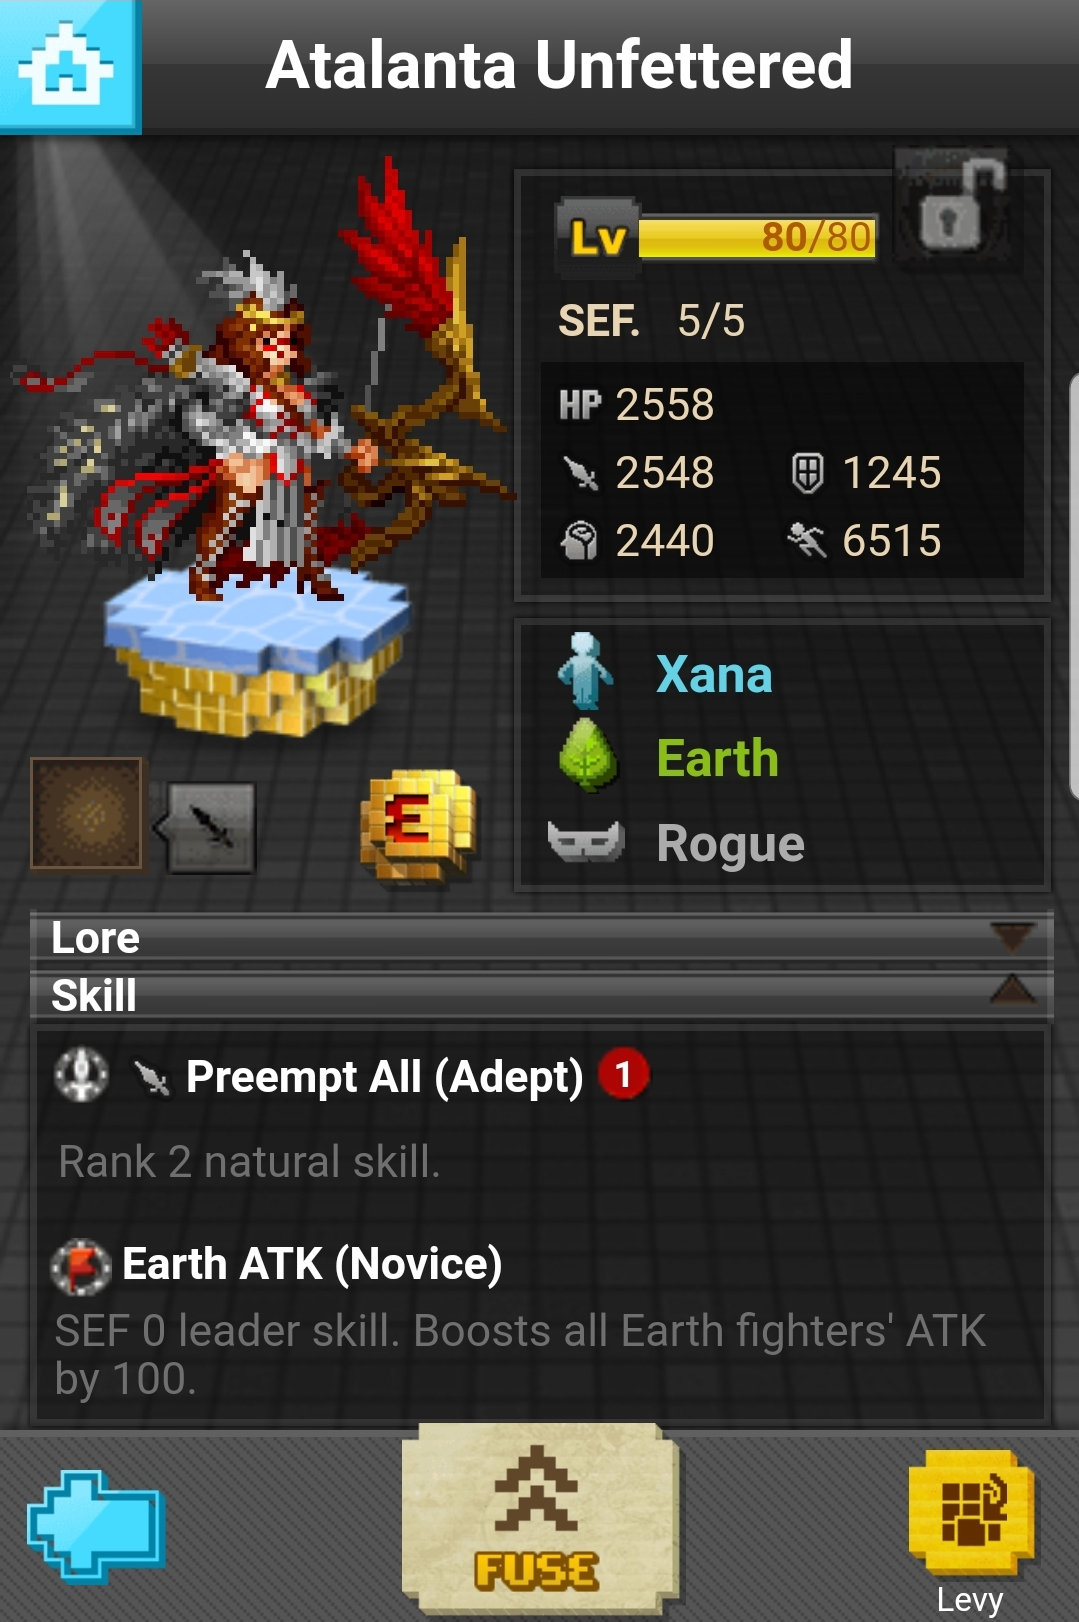Tap the Earth element leaf icon
Viewport: 1079px width, 1622px height.
[x=587, y=756]
